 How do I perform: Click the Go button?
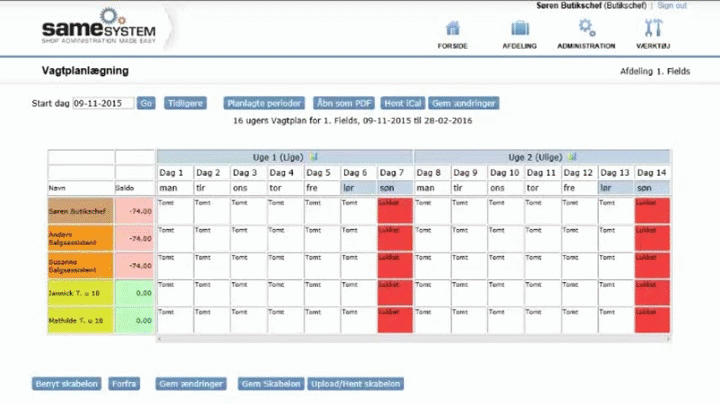pos(146,103)
